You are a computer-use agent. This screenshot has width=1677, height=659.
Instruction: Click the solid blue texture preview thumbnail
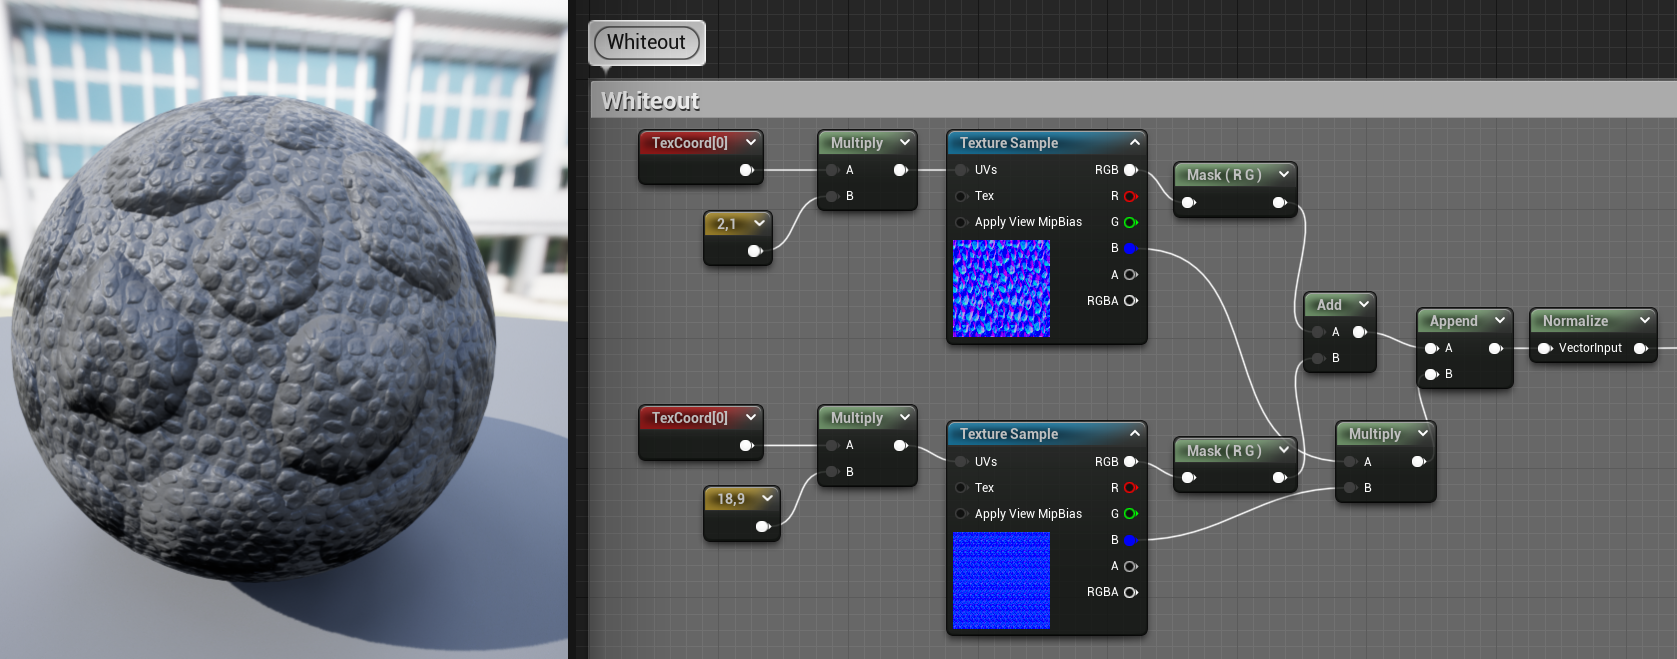pyautogui.click(x=1001, y=580)
